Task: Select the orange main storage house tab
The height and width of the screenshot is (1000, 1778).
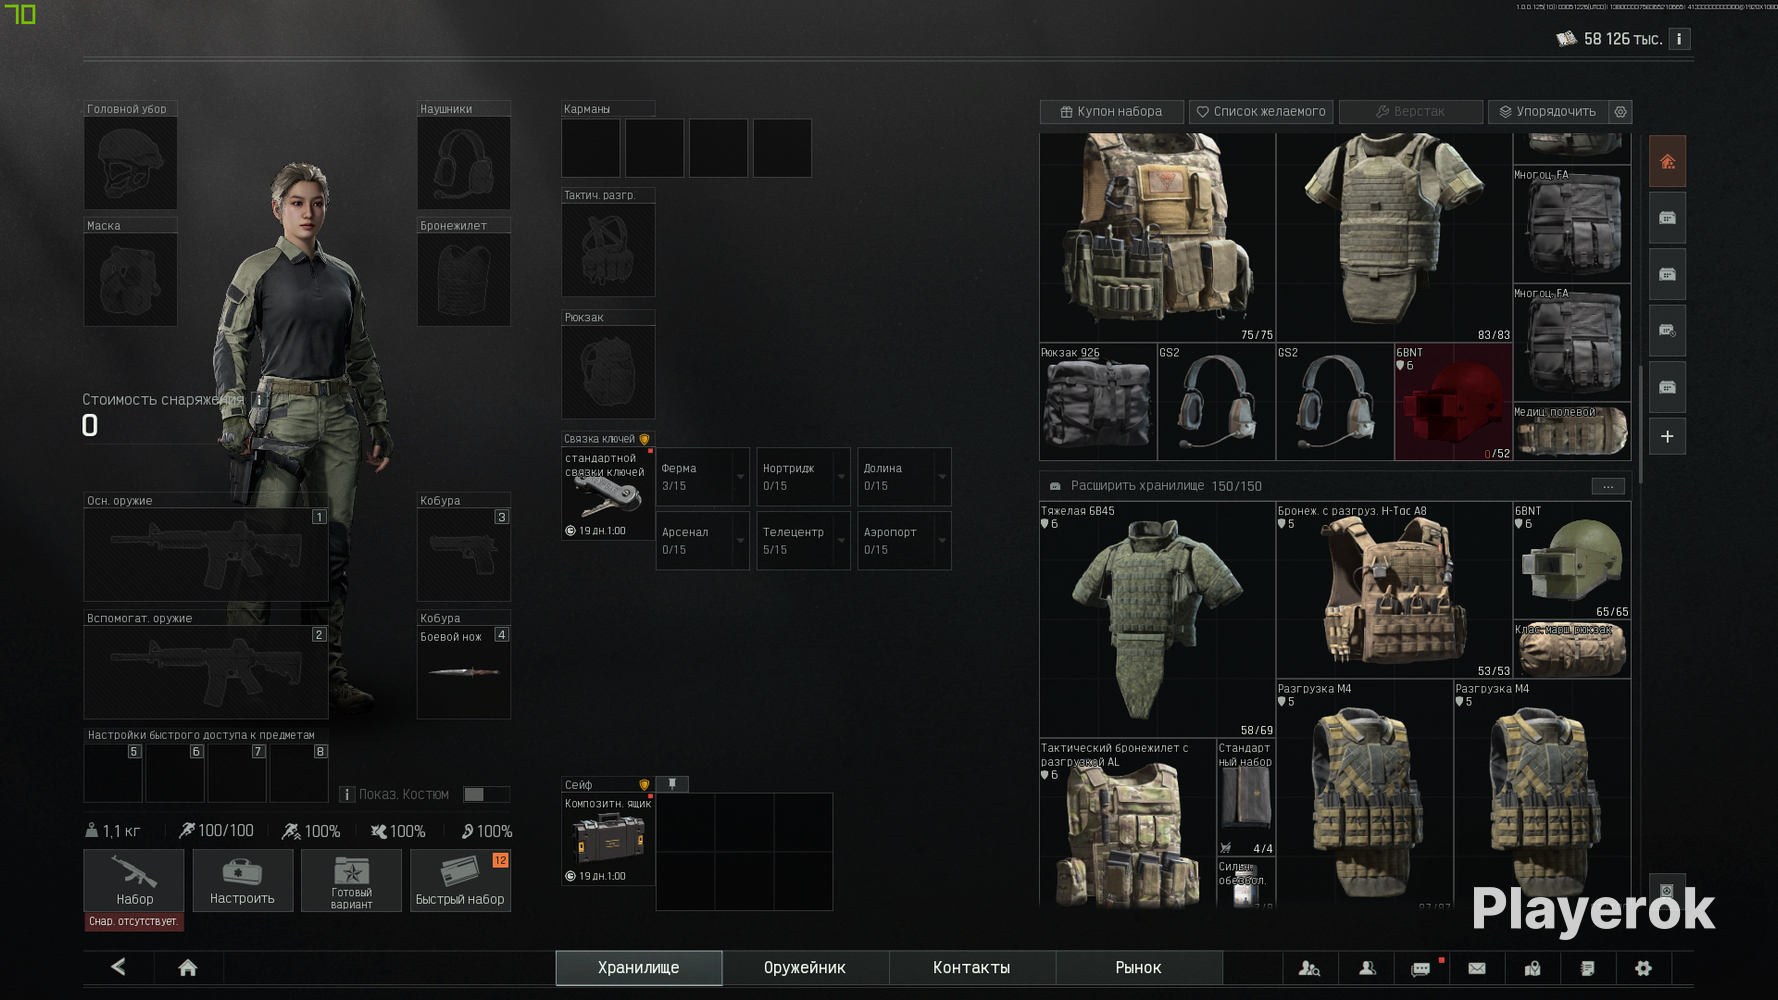Action: pyautogui.click(x=1667, y=162)
